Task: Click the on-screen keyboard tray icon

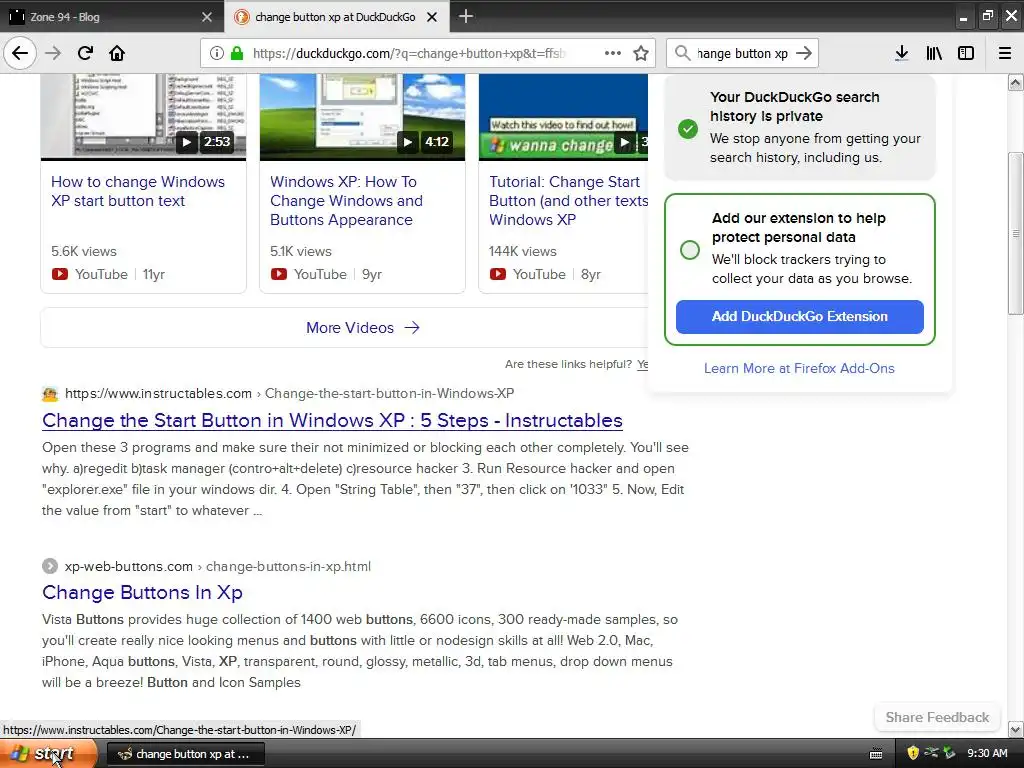Action: click(876, 754)
